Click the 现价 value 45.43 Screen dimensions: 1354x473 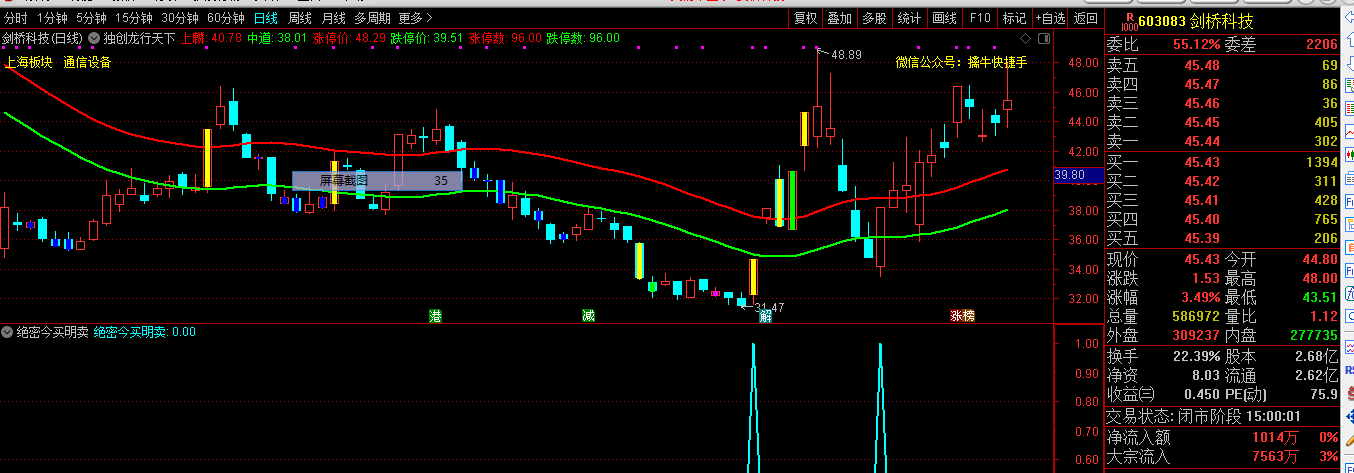(x=1202, y=259)
